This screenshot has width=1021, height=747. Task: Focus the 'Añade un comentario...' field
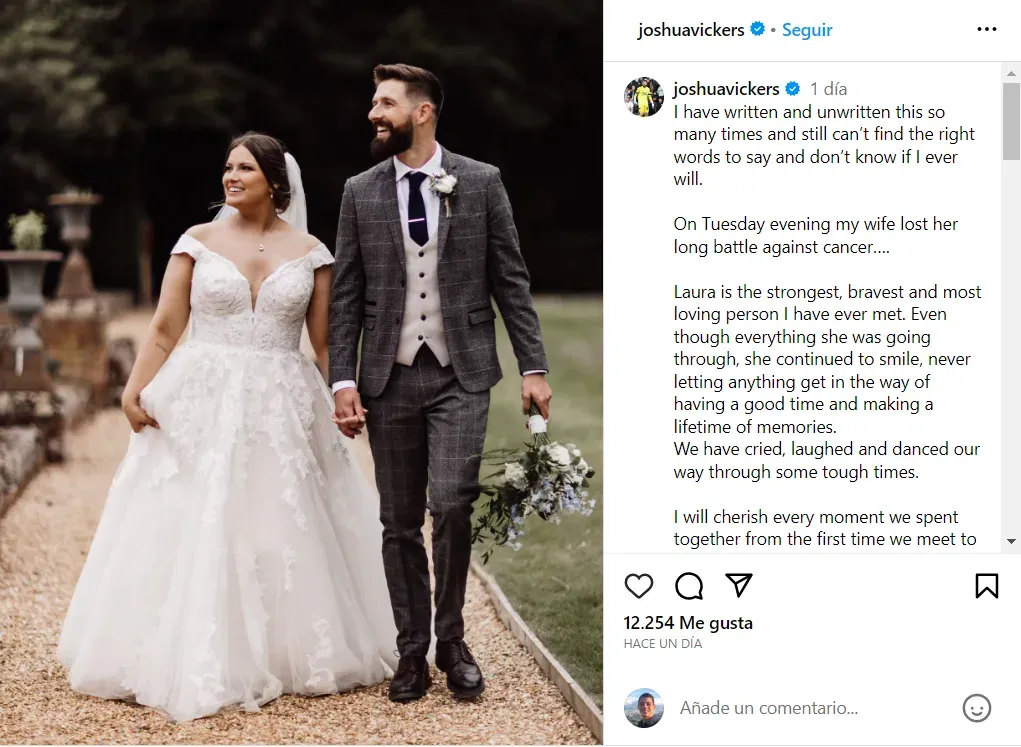tap(814, 708)
